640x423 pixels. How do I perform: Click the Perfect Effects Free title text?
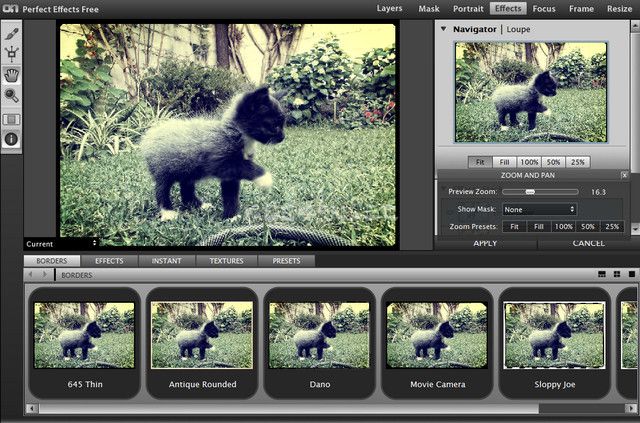[x=60, y=9]
